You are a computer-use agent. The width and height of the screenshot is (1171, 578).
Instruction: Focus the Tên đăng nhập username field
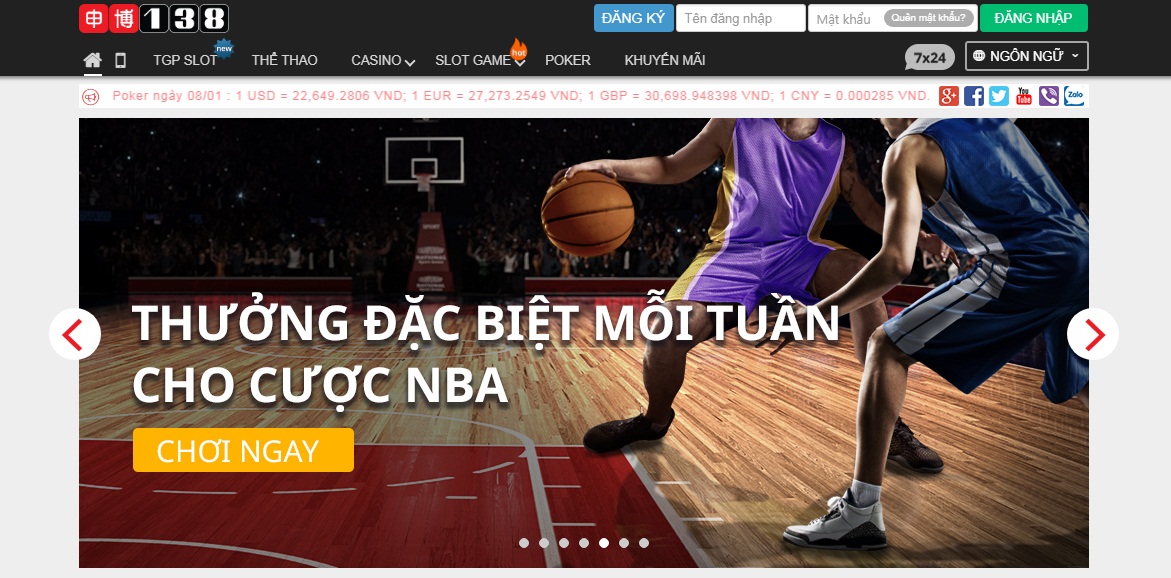click(740, 18)
